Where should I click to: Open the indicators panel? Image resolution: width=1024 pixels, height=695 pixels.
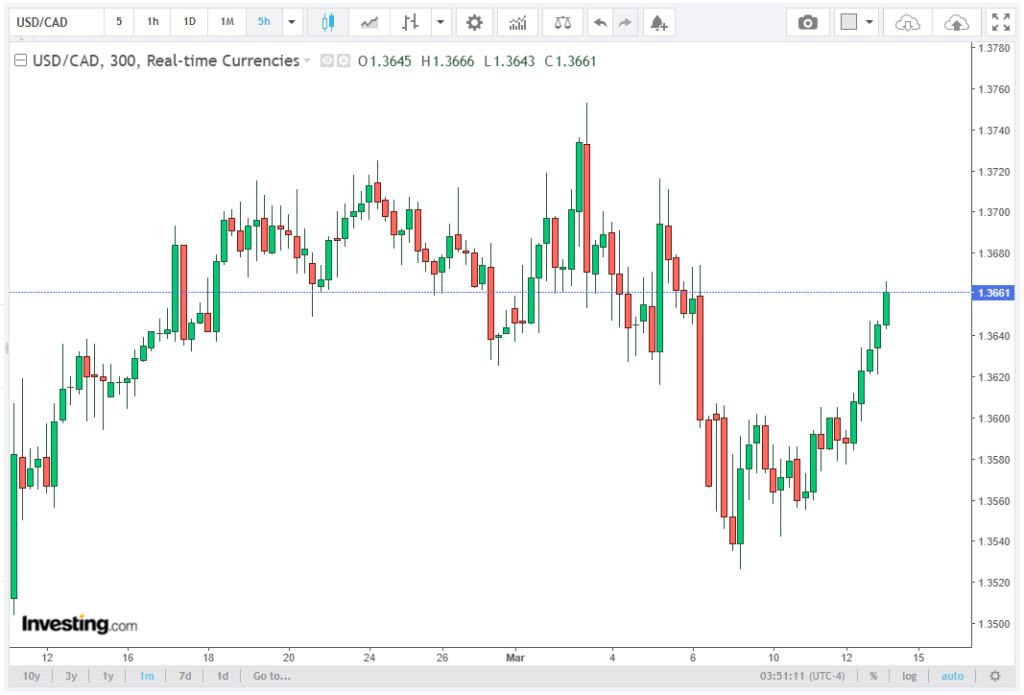coord(517,22)
